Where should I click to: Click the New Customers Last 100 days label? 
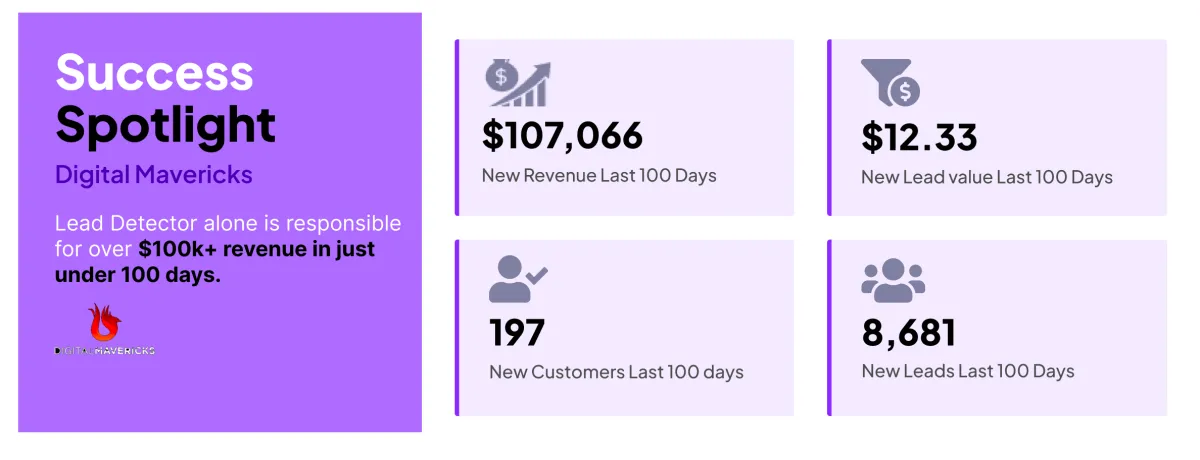[x=616, y=372]
